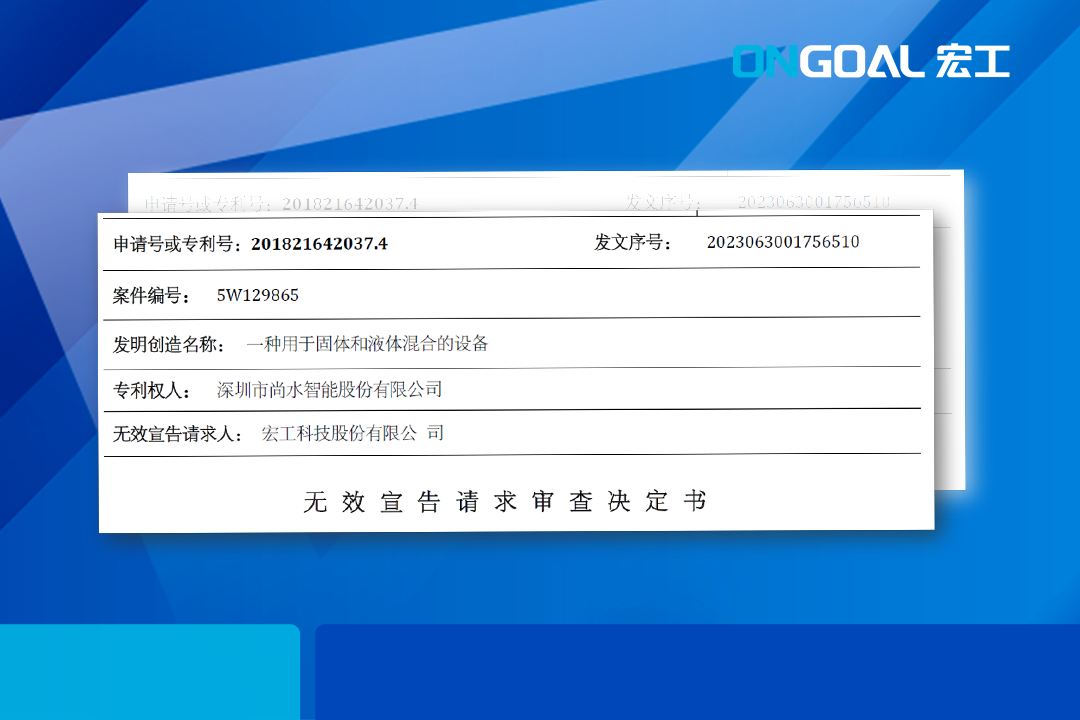Select requester 宏工科技股份有限公司

pyautogui.click(x=352, y=434)
